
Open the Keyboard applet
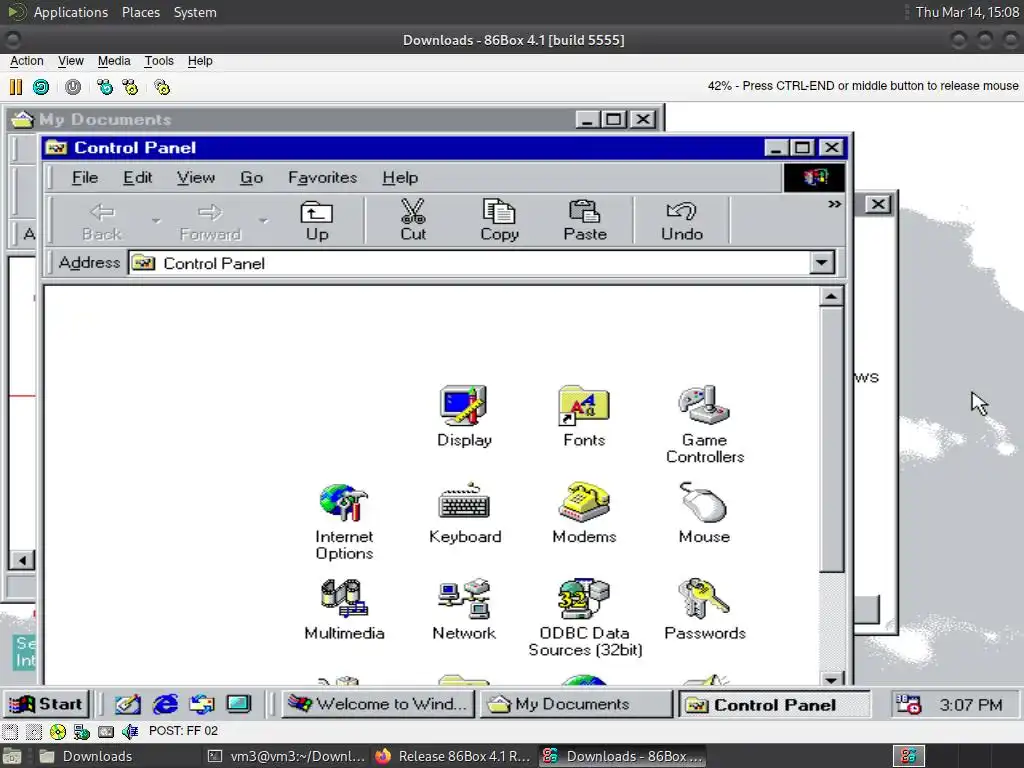coord(464,514)
